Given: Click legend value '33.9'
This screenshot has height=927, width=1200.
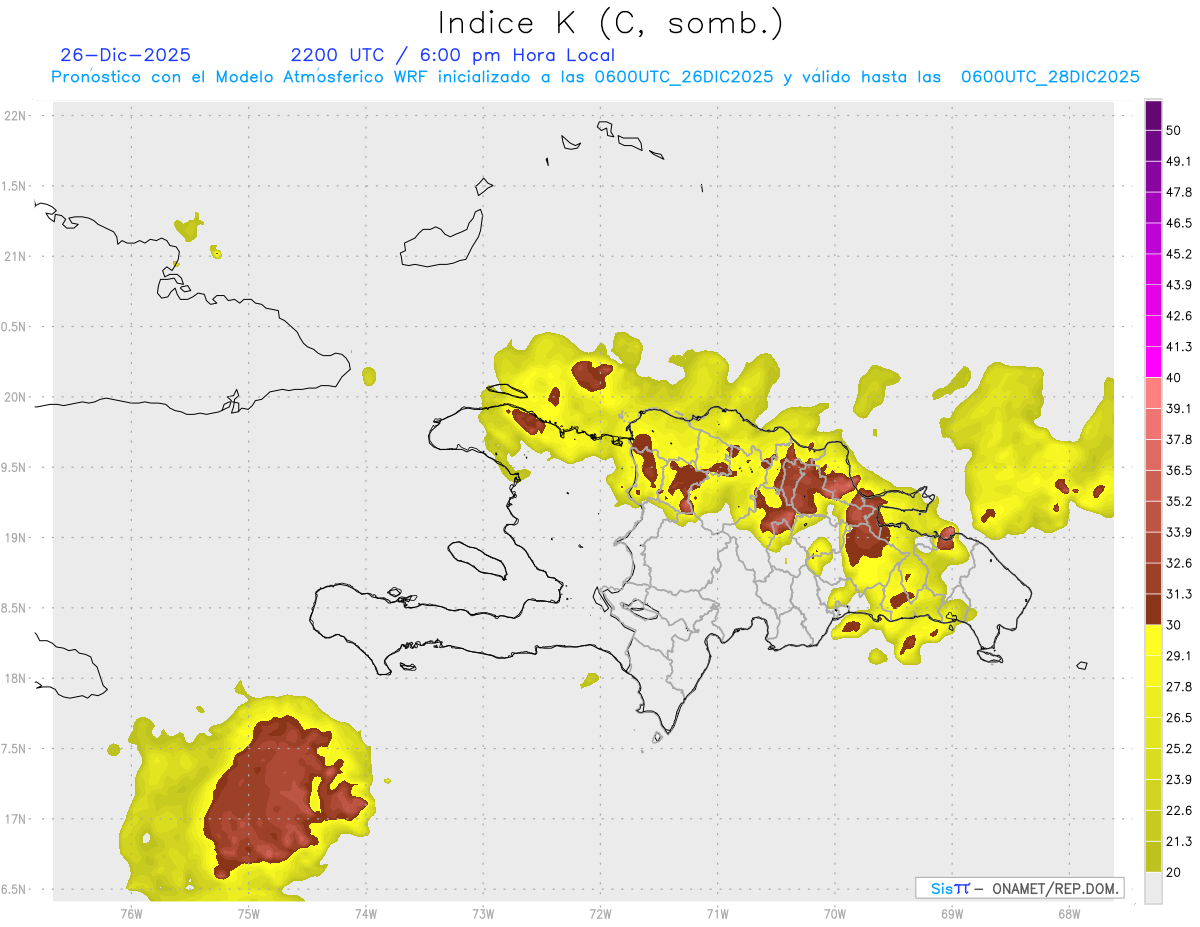Looking at the screenshot, I should point(1179,532).
